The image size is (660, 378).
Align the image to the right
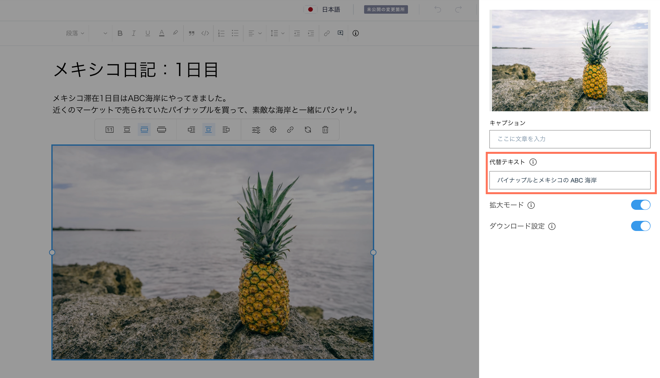pyautogui.click(x=226, y=130)
